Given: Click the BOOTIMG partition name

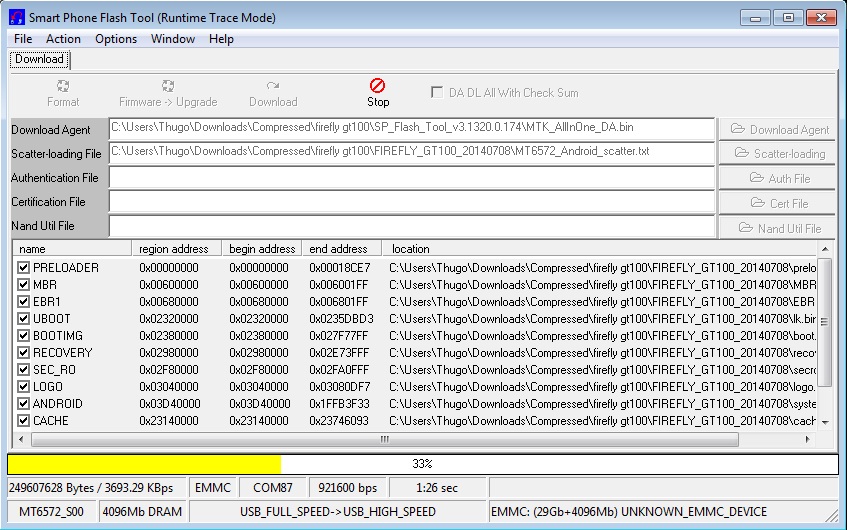Looking at the screenshot, I should coord(58,336).
